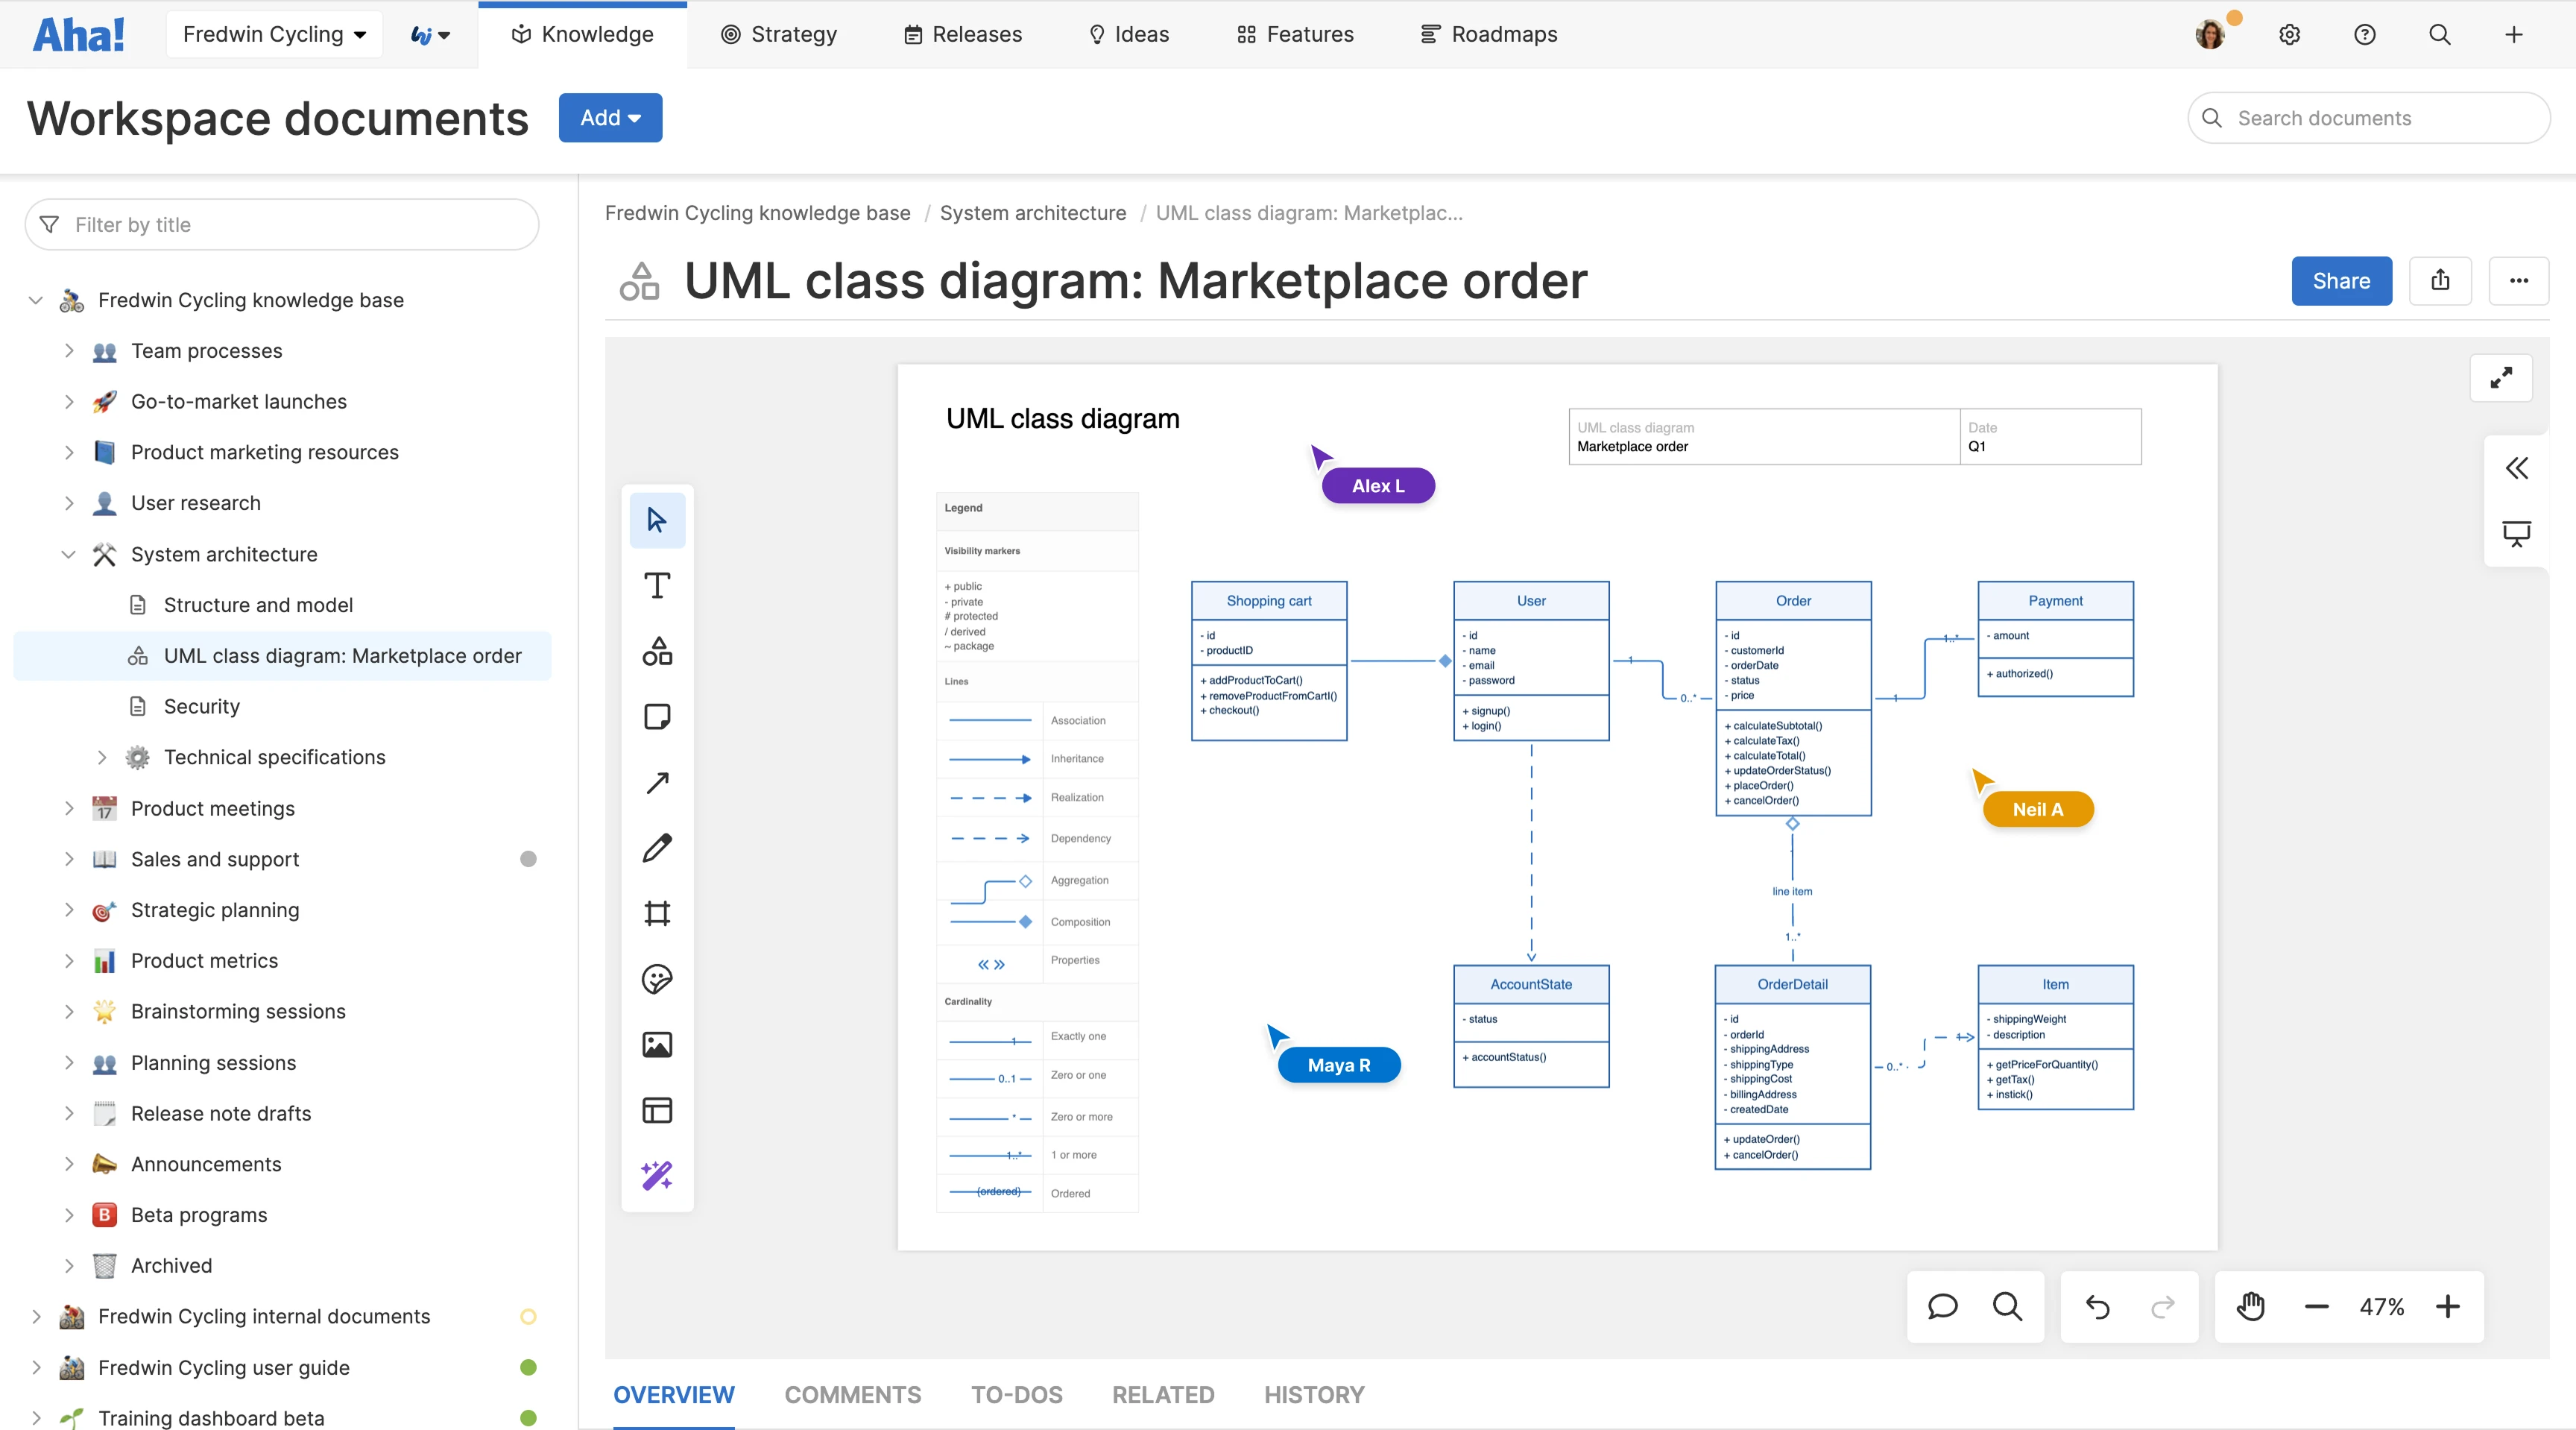Enter whiteboard fullscreen mode
The width and height of the screenshot is (2576, 1430).
tap(2501, 378)
